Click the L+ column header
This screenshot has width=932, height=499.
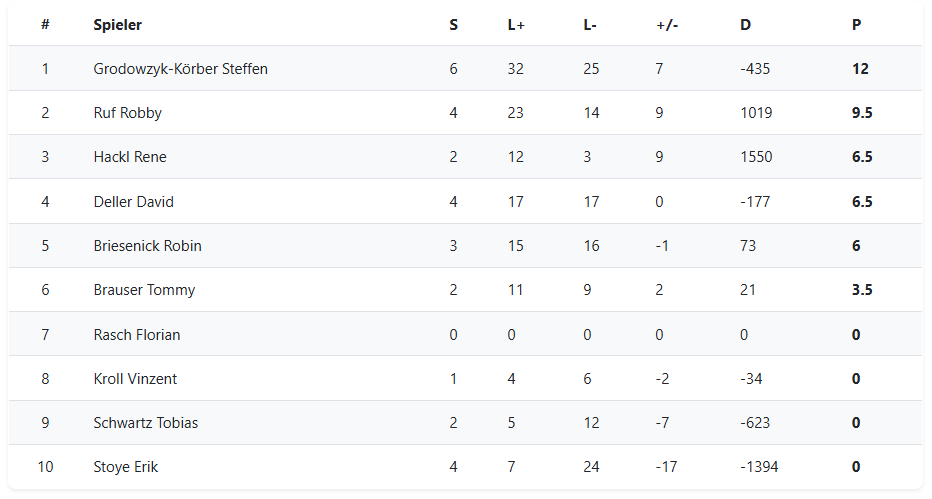point(516,25)
